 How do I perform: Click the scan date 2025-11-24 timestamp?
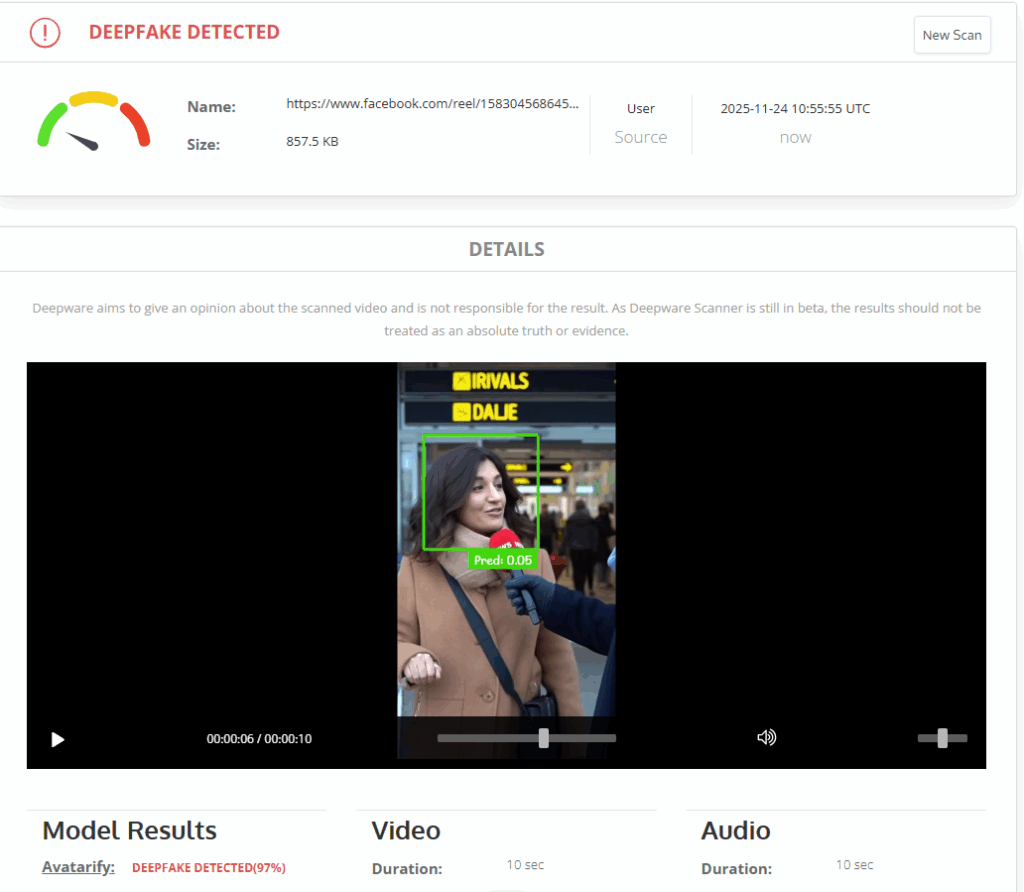tap(795, 108)
